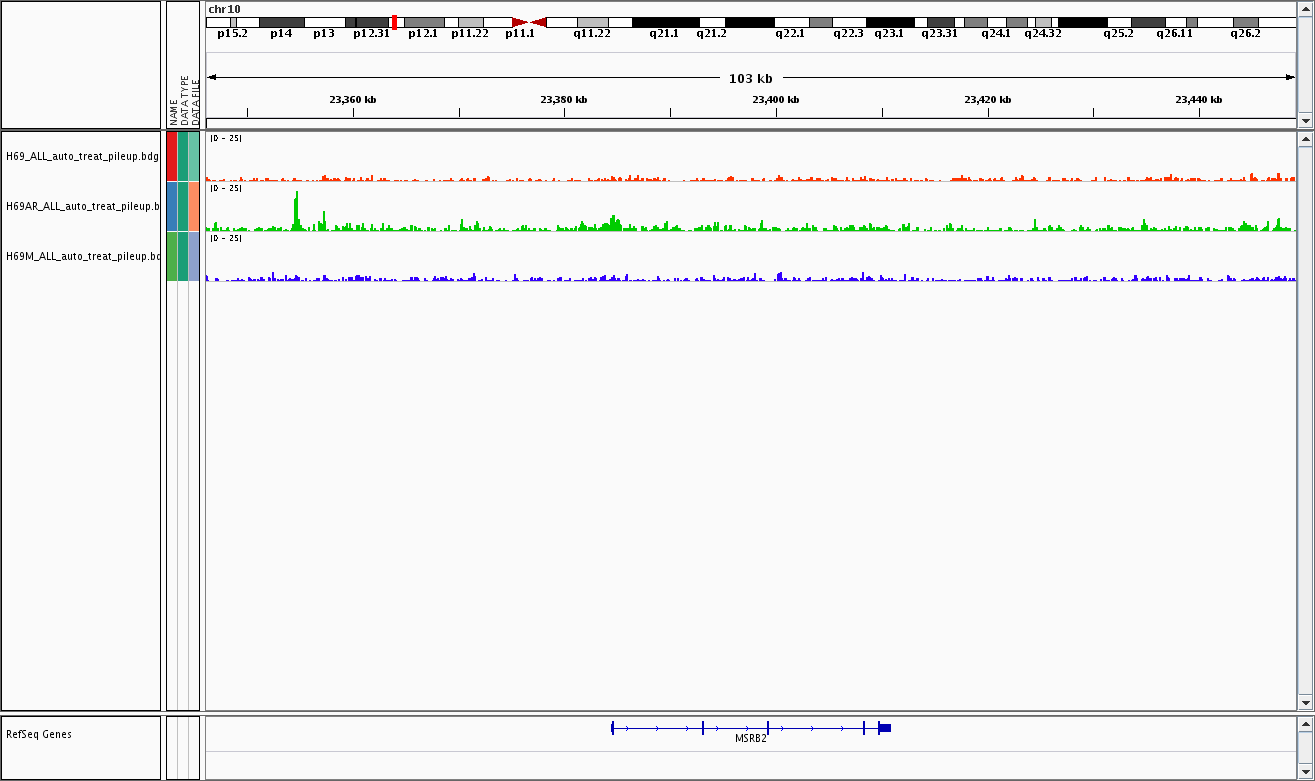Select the H69M_ALL_auto_treat_pileup track name
This screenshot has width=1315, height=781.
pyautogui.click(x=82, y=256)
